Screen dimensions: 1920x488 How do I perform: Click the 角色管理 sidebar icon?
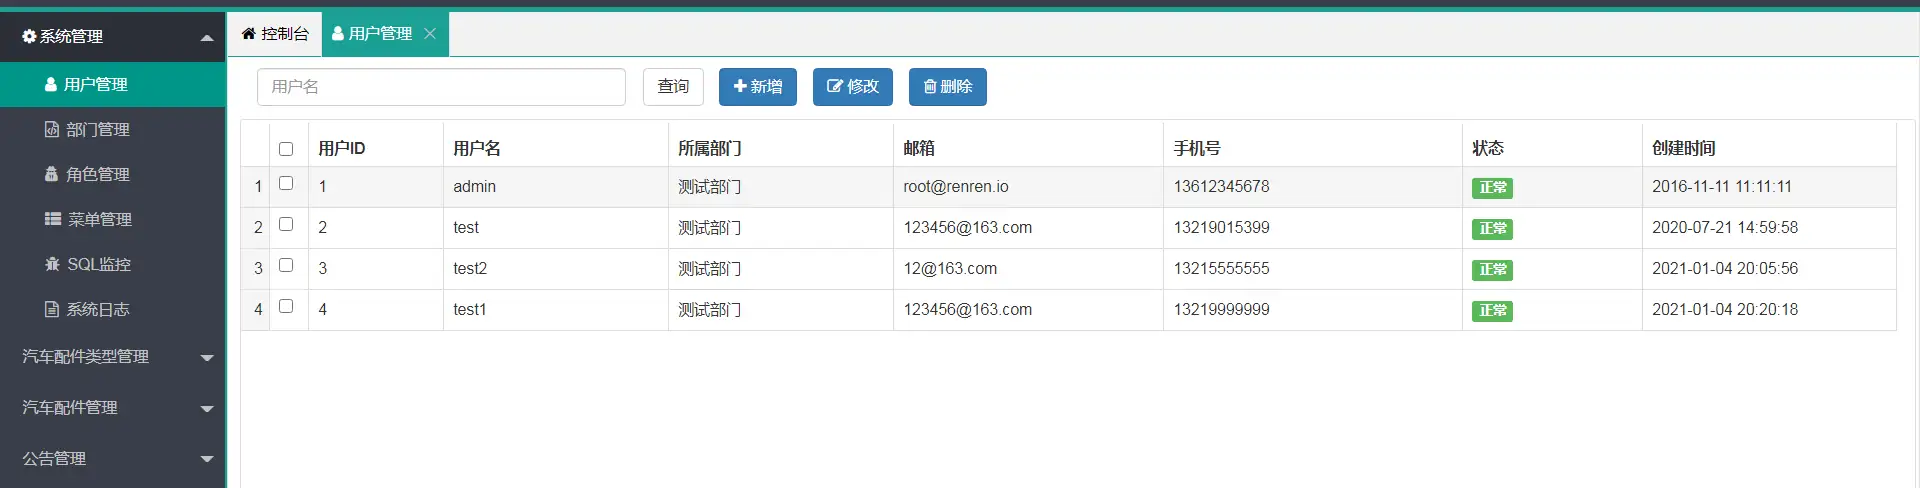[51, 174]
